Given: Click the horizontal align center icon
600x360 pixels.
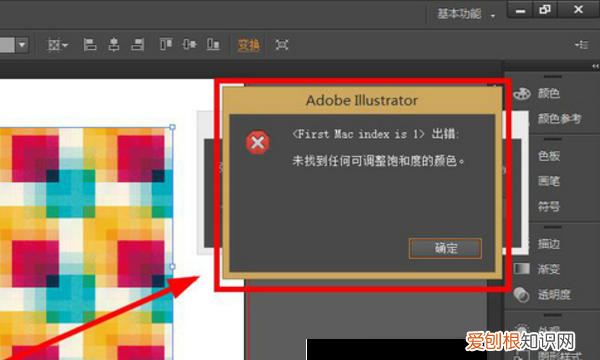Looking at the screenshot, I should pyautogui.click(x=114, y=45).
